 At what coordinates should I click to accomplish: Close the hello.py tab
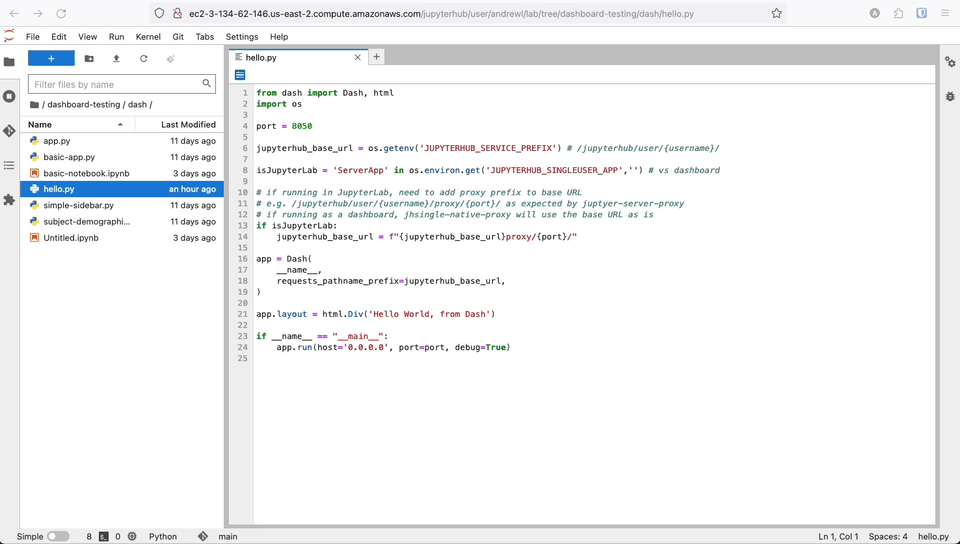(x=358, y=57)
